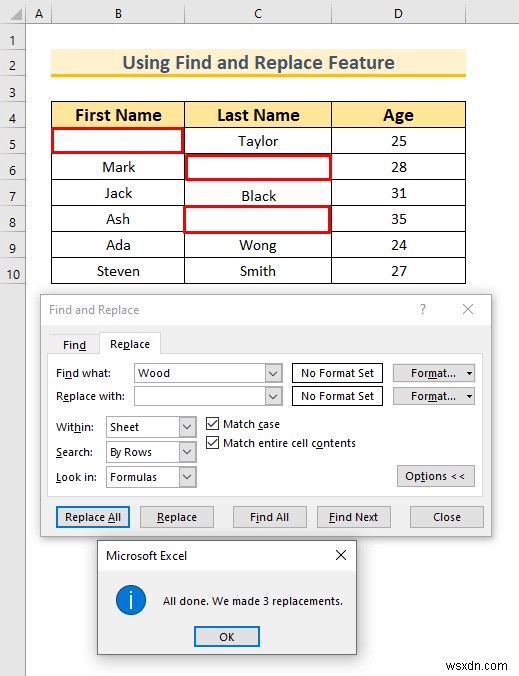Select the Age cell with 25
The height and width of the screenshot is (676, 519).
tap(398, 141)
